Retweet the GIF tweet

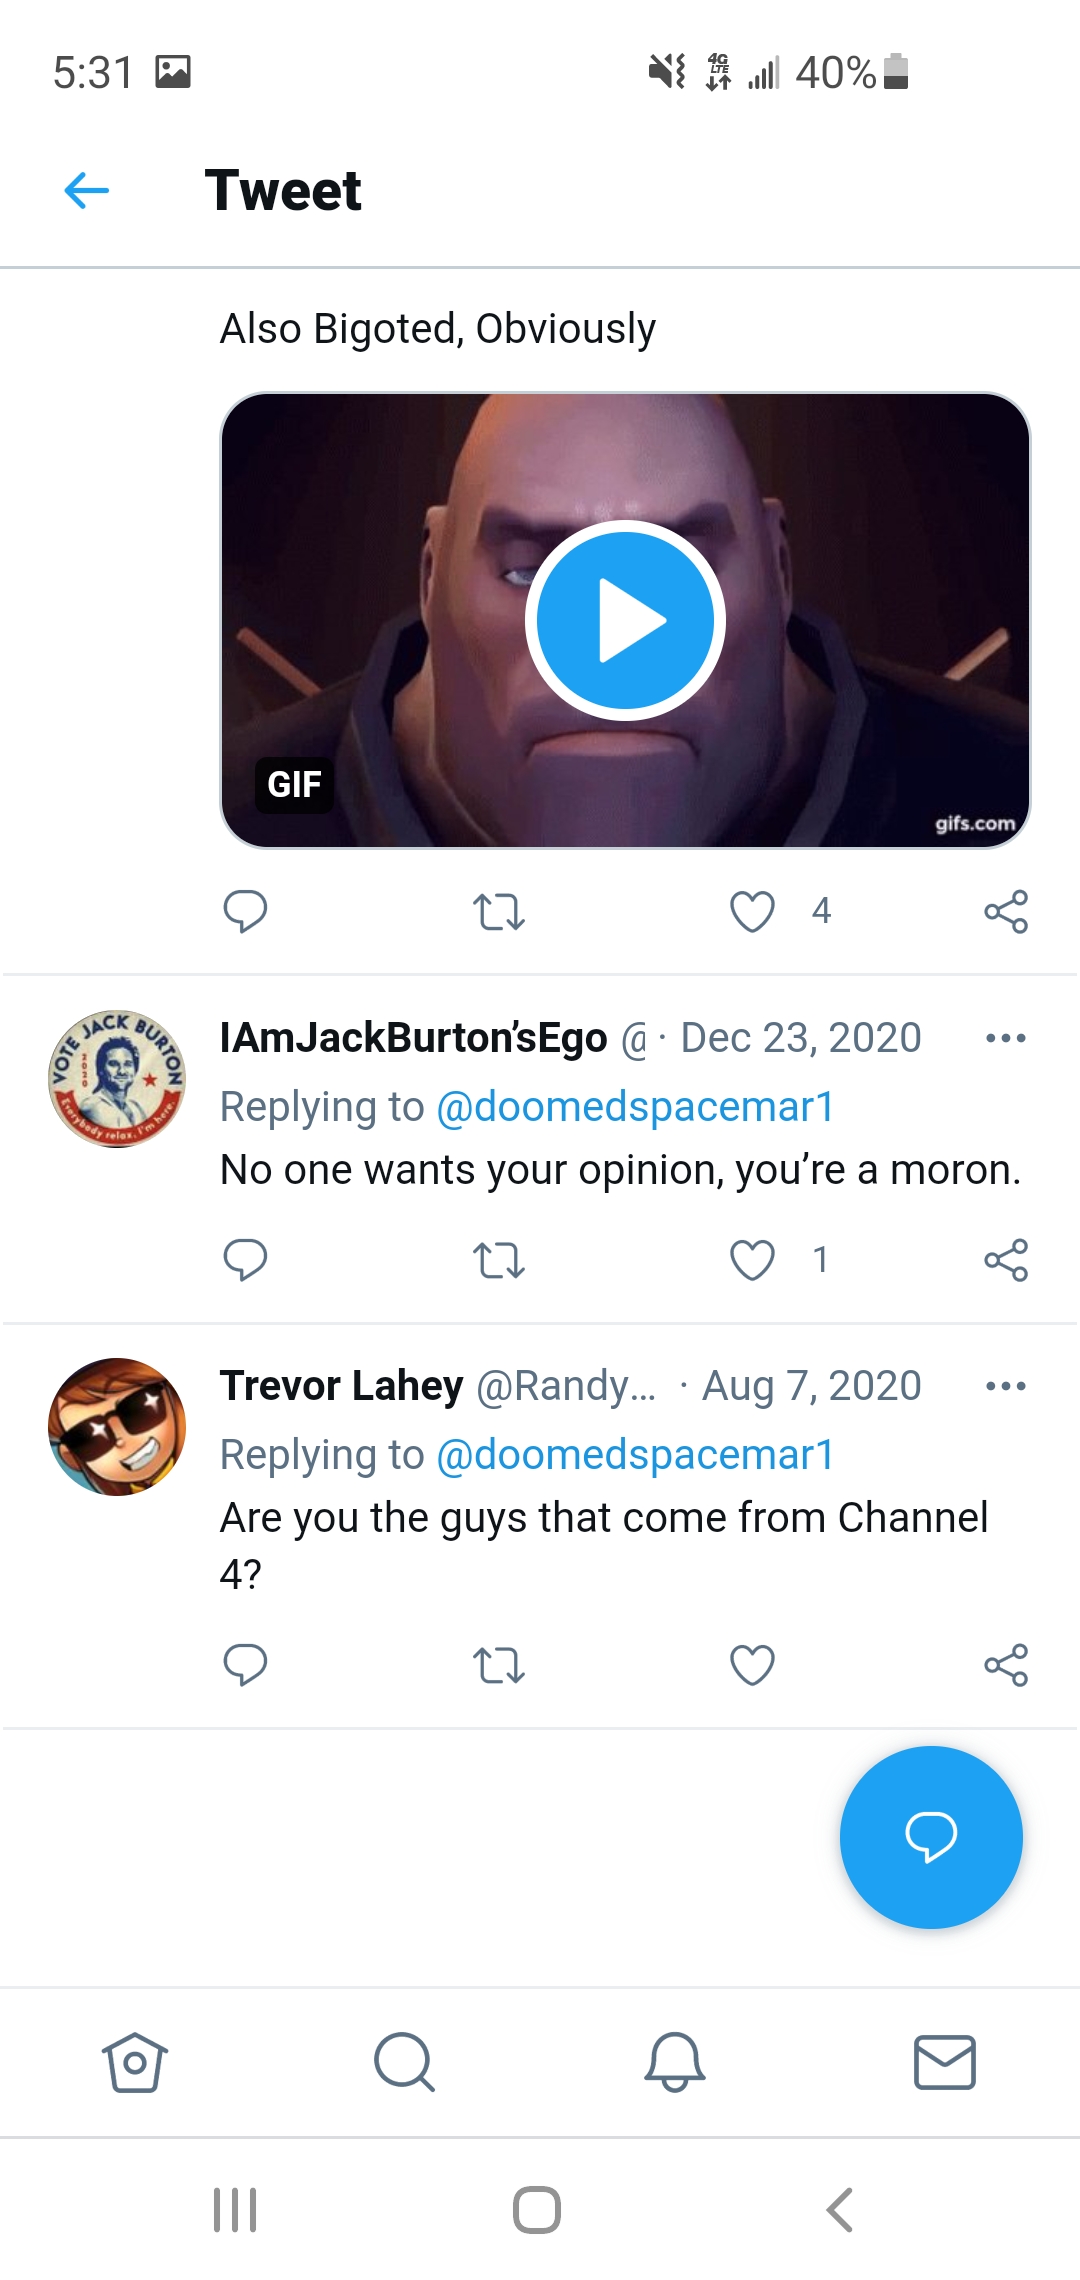click(498, 911)
